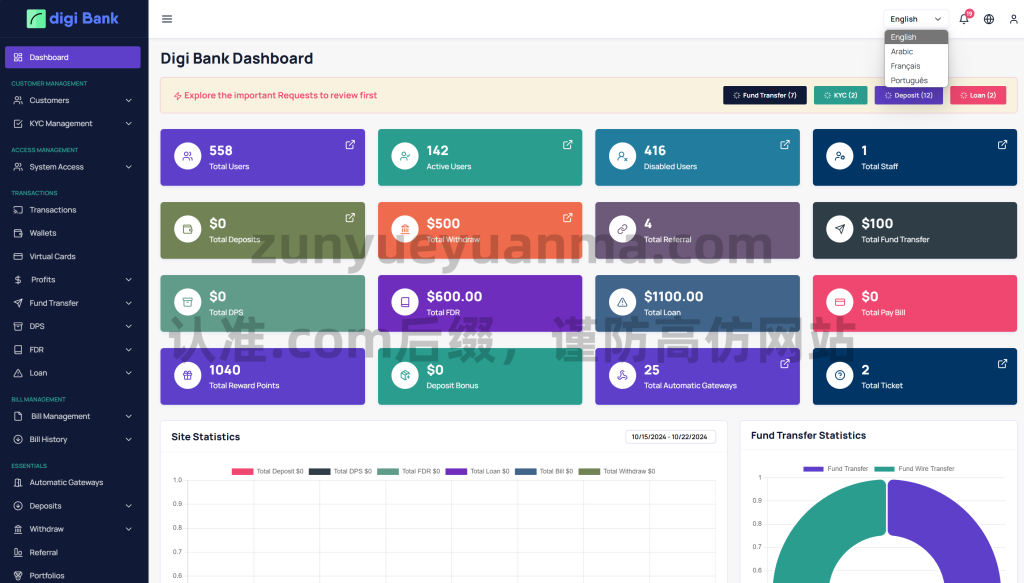Expand the Loan sidebar menu

click(72, 373)
